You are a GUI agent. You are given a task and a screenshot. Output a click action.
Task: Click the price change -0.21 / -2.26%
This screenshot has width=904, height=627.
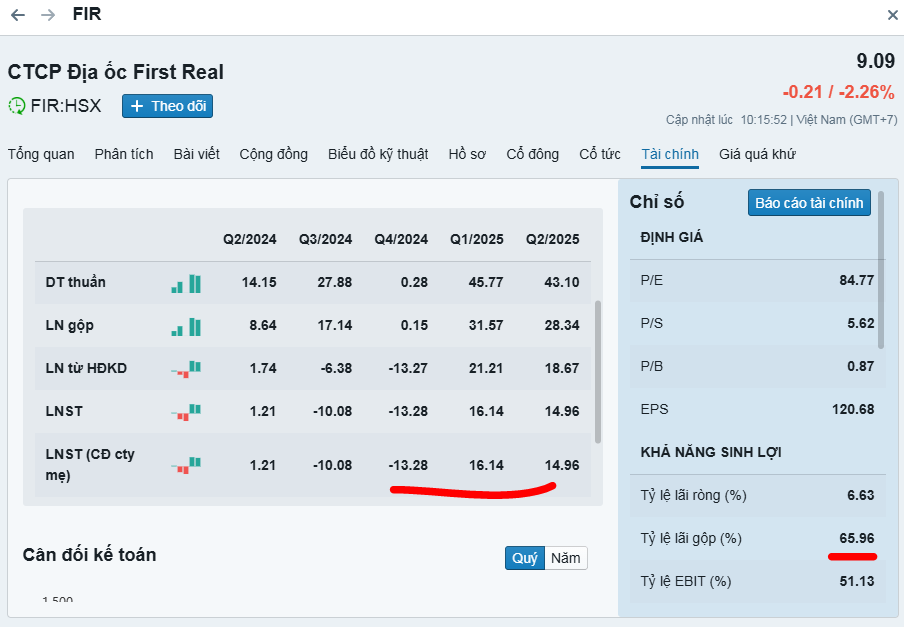tap(838, 92)
